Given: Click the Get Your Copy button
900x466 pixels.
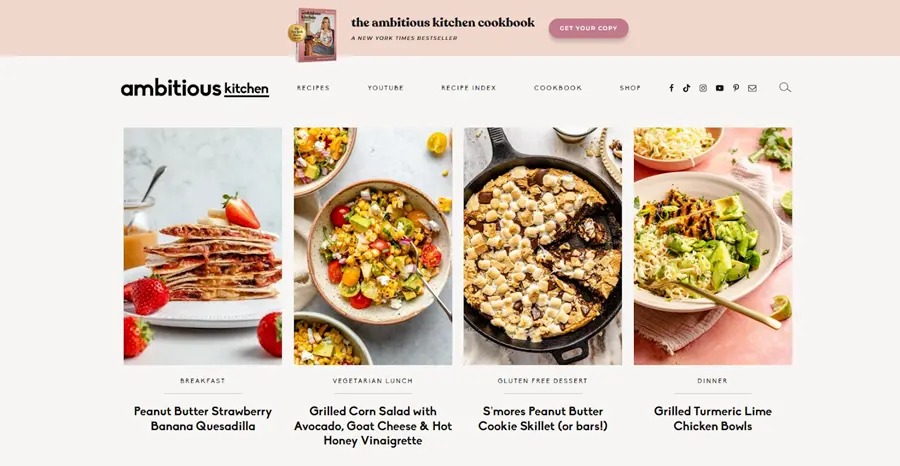Looking at the screenshot, I should pyautogui.click(x=588, y=28).
